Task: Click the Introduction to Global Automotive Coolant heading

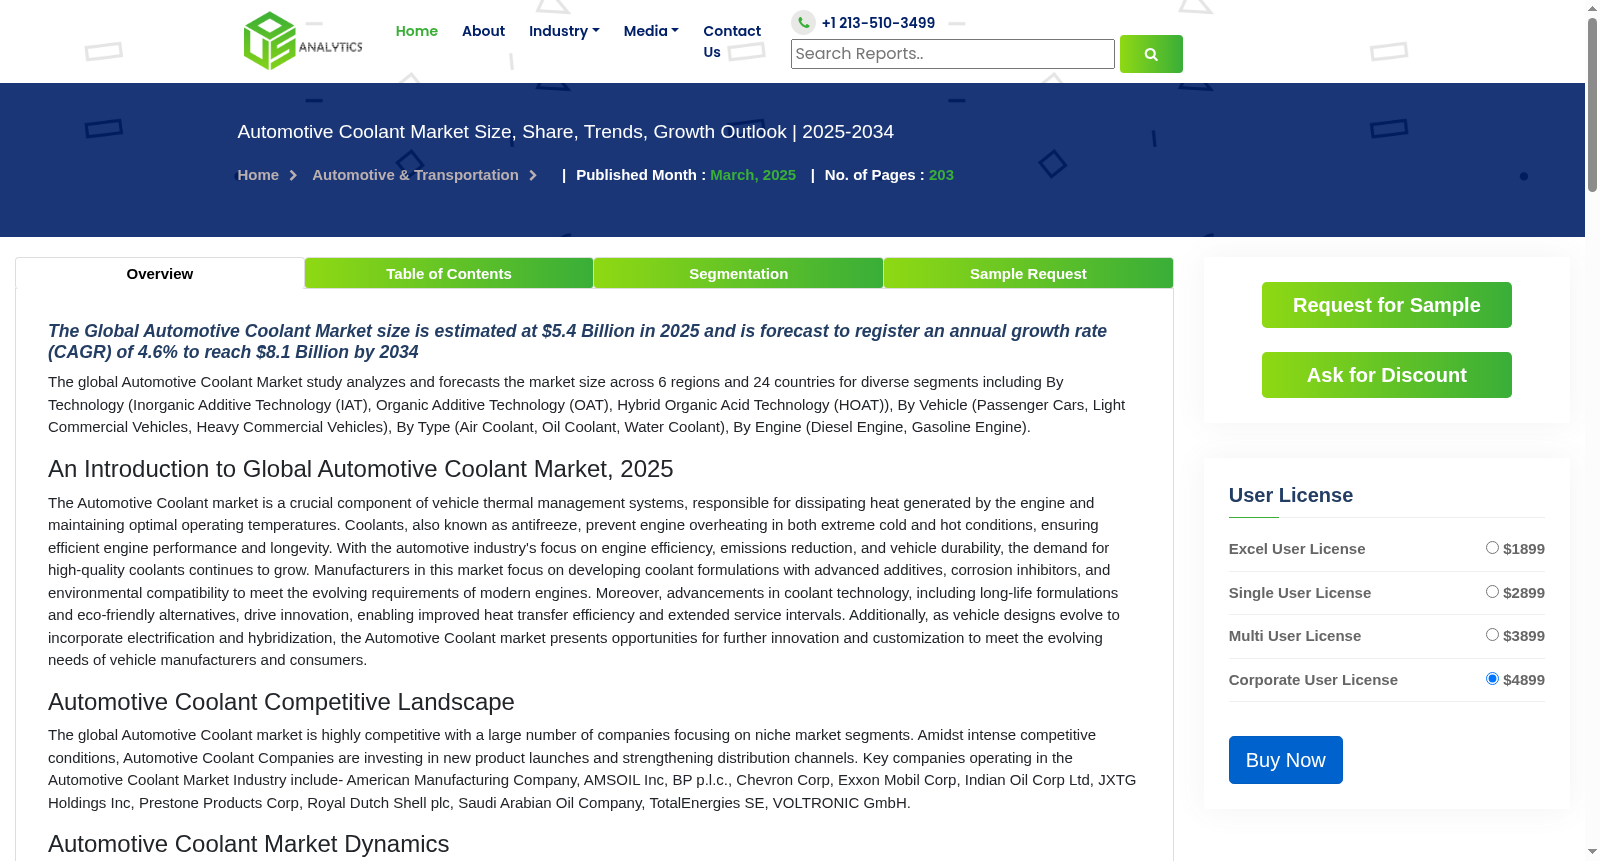Action: [x=361, y=469]
